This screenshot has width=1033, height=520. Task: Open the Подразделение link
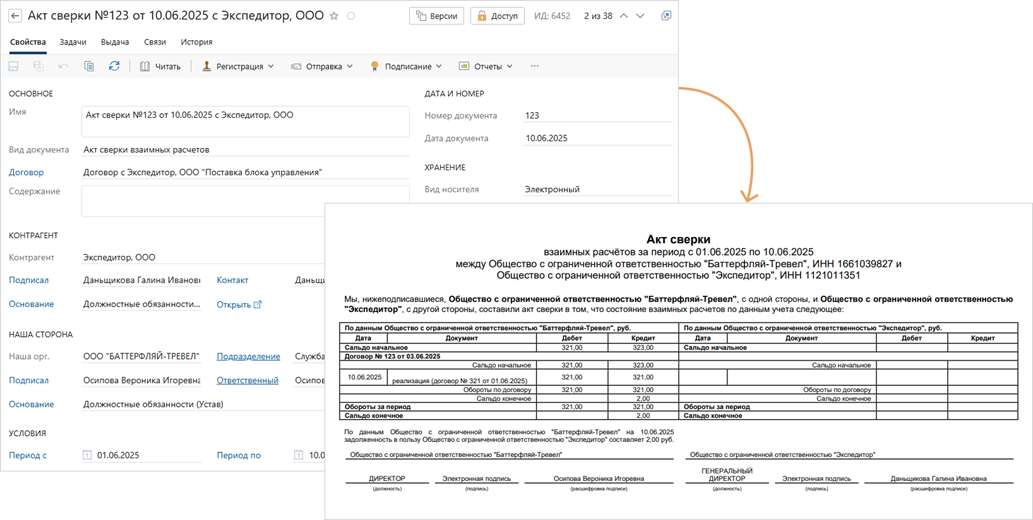[x=248, y=357]
